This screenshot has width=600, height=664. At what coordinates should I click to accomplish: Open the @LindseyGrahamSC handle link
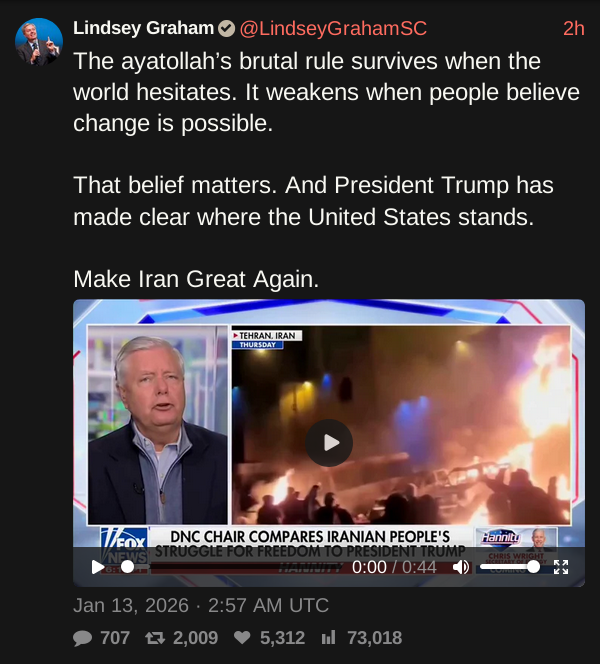coord(333,28)
